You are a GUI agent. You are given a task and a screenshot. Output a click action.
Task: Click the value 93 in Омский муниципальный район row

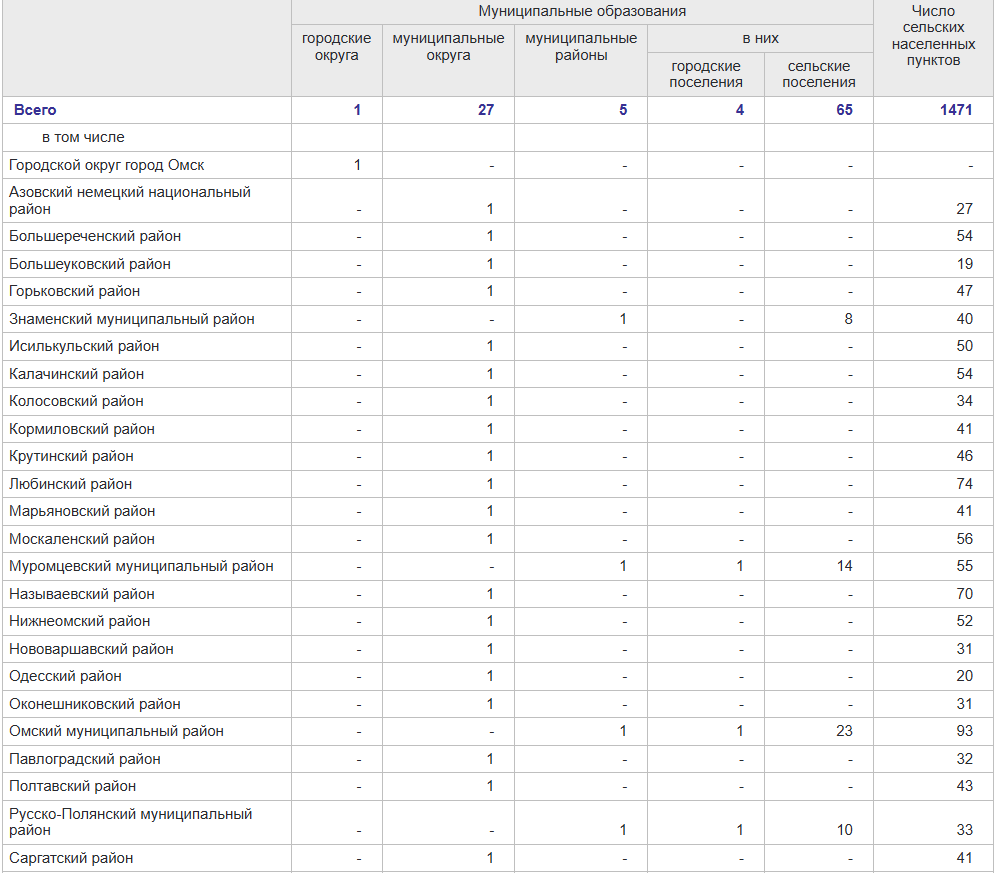point(963,731)
